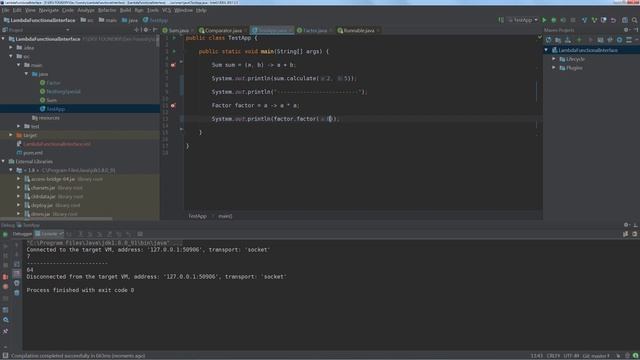This screenshot has width=640, height=360.
Task: Click the Maven add project plus icon
Action: (x=579, y=40)
